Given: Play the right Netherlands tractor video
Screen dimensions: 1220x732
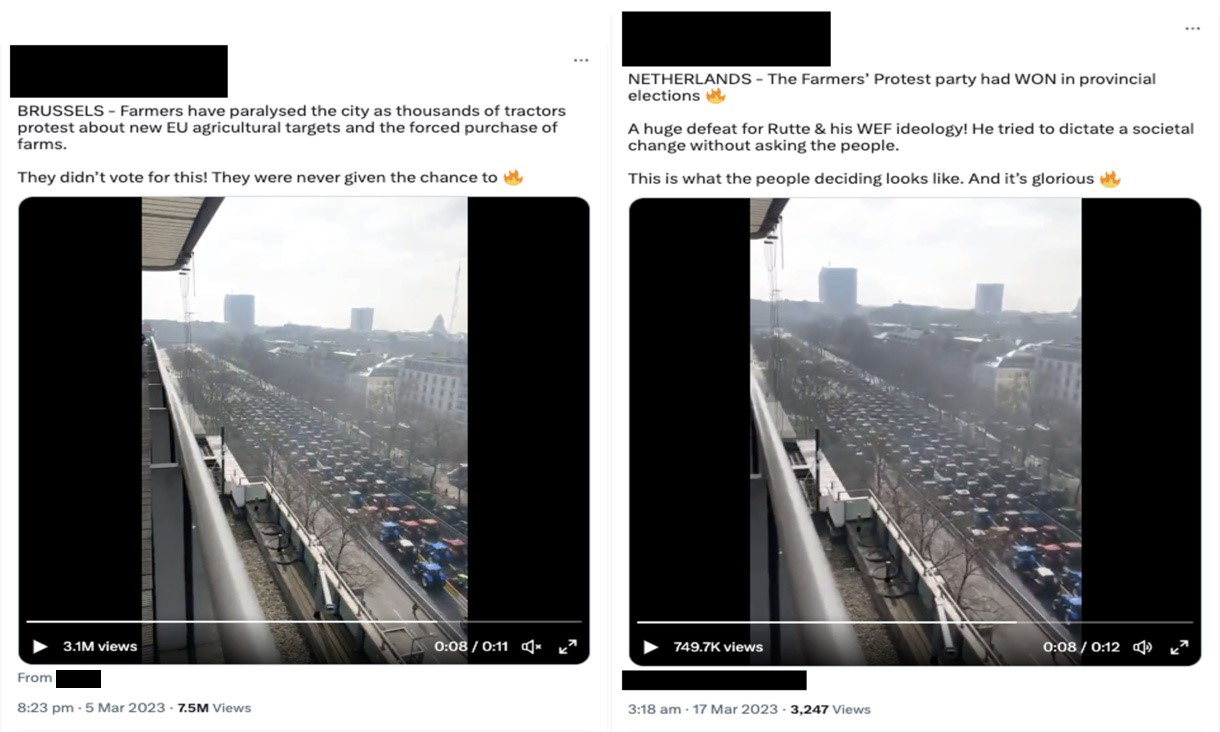Looking at the screenshot, I should pyautogui.click(x=651, y=647).
